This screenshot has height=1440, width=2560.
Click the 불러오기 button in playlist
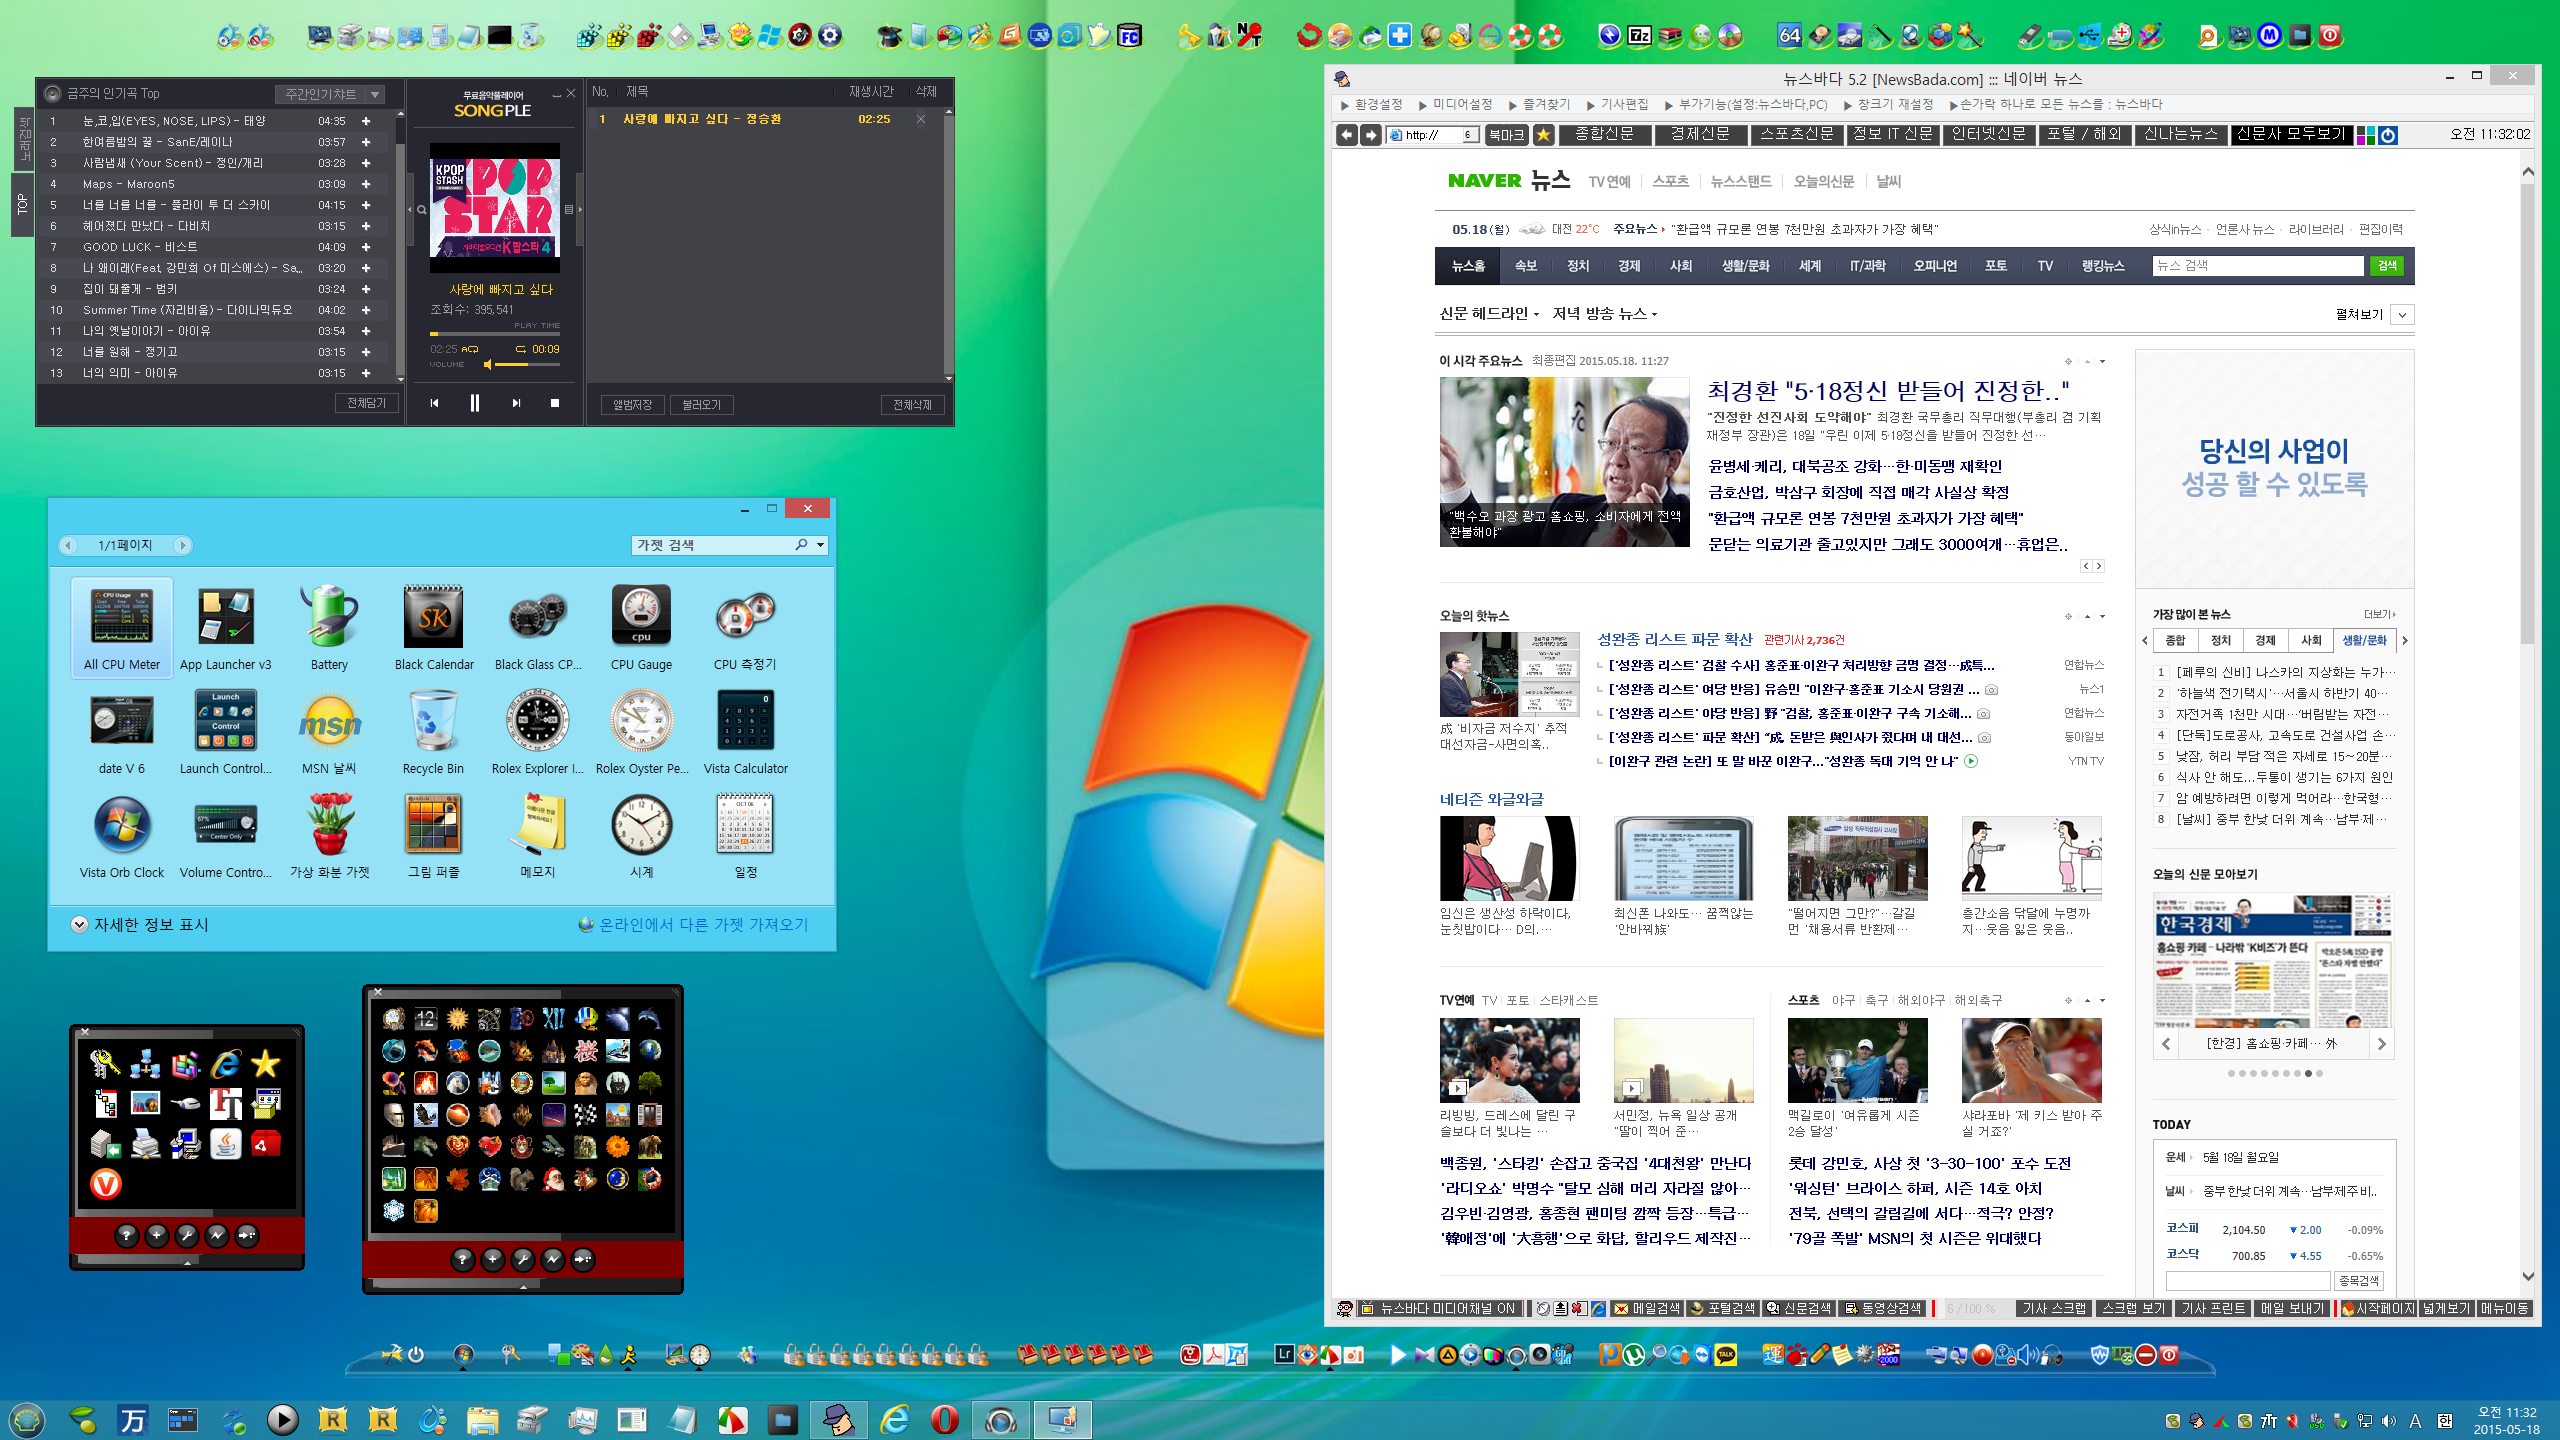[701, 405]
